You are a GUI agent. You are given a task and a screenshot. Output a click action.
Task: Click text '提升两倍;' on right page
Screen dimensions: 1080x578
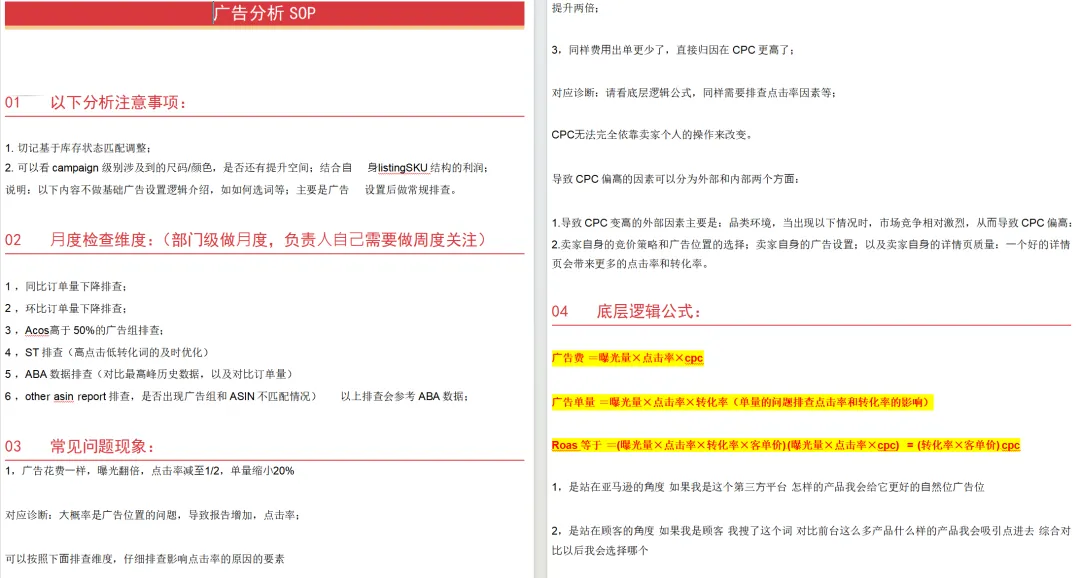575,8
